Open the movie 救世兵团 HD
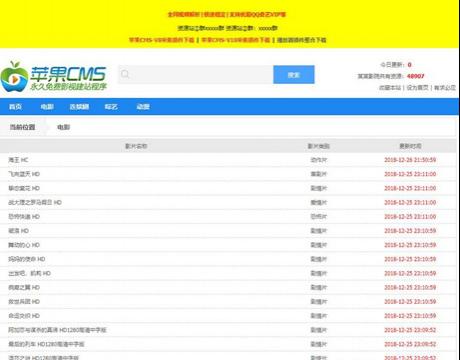The width and height of the screenshot is (460, 360). tap(24, 302)
